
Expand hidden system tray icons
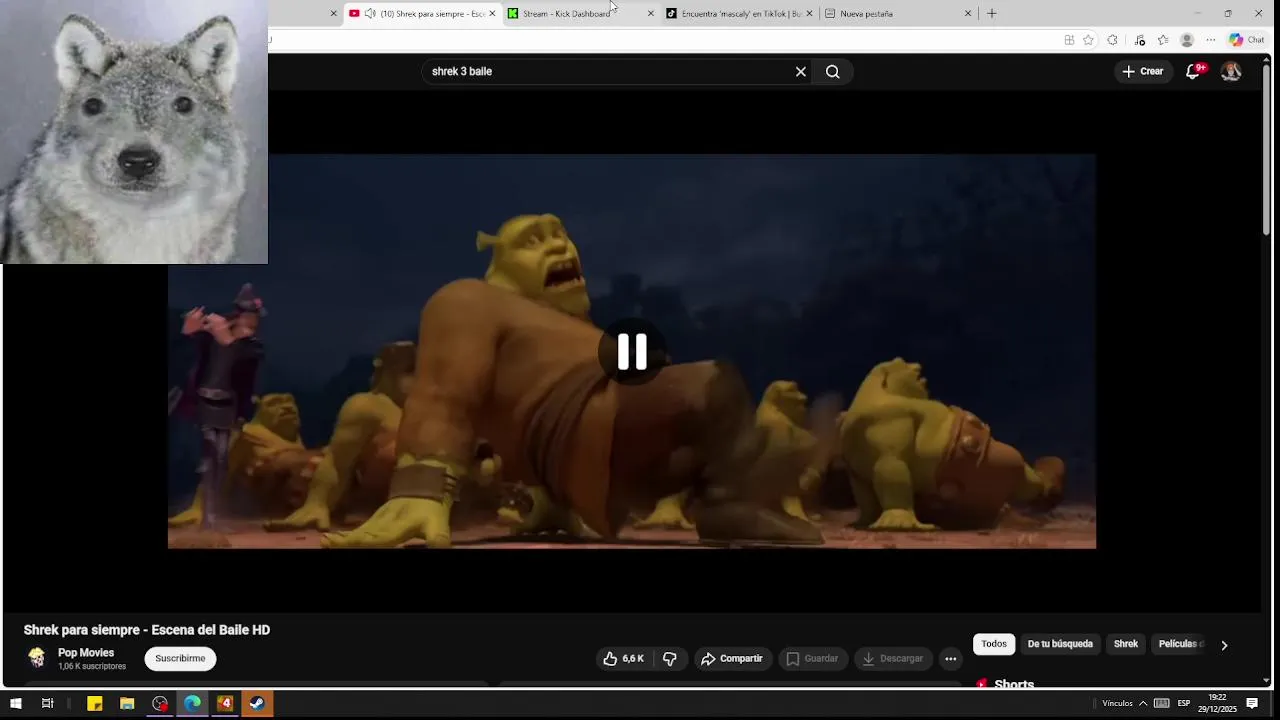click(x=1143, y=703)
